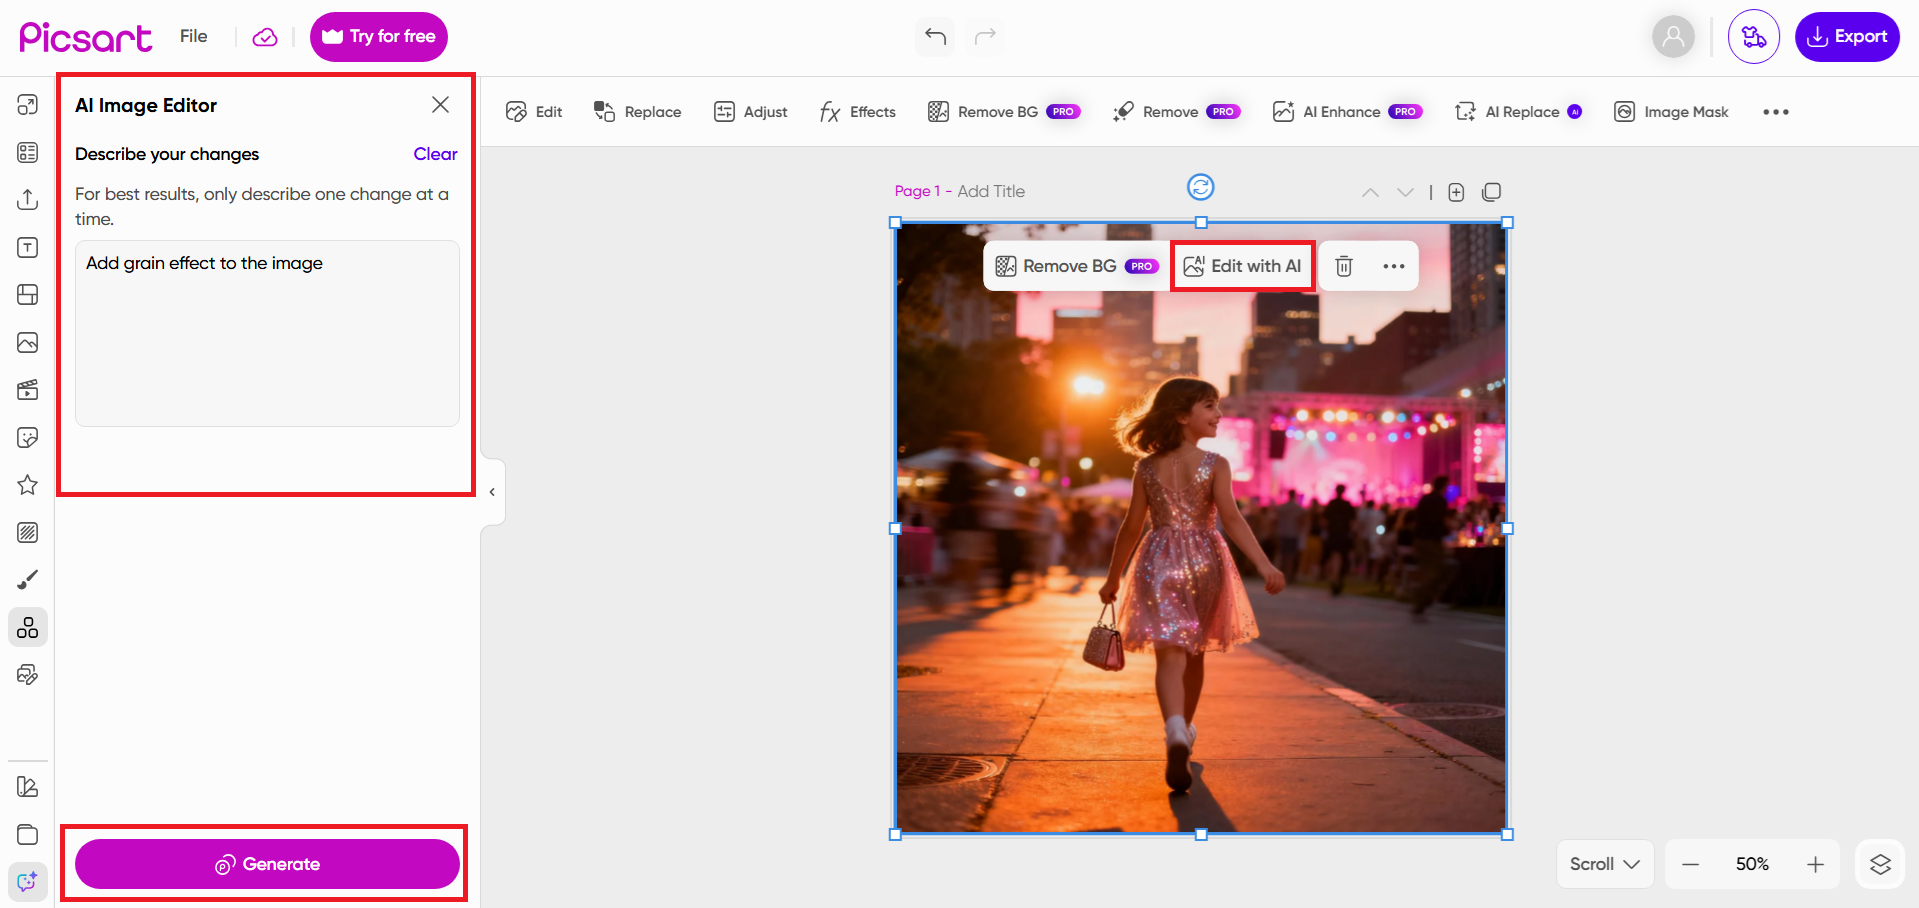The height and width of the screenshot is (908, 1919).
Task: Open the Photos panel in the sidebar
Action: [x=27, y=342]
